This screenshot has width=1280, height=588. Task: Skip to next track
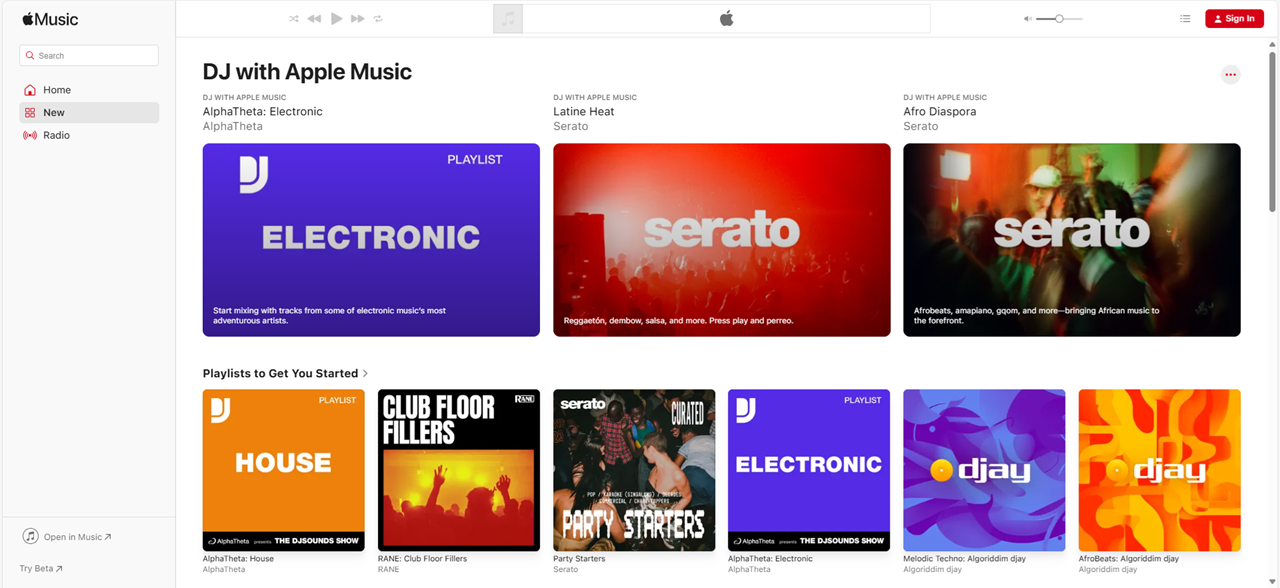click(358, 19)
